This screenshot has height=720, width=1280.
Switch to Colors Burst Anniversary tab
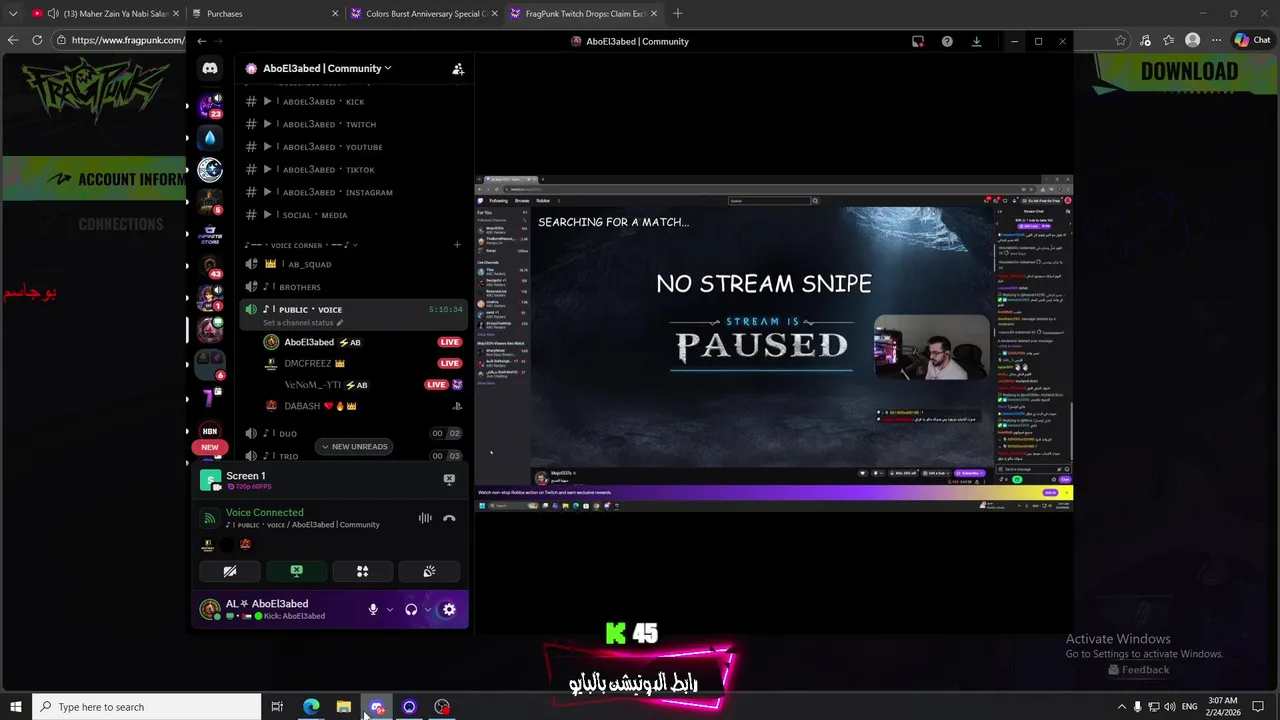424,14
